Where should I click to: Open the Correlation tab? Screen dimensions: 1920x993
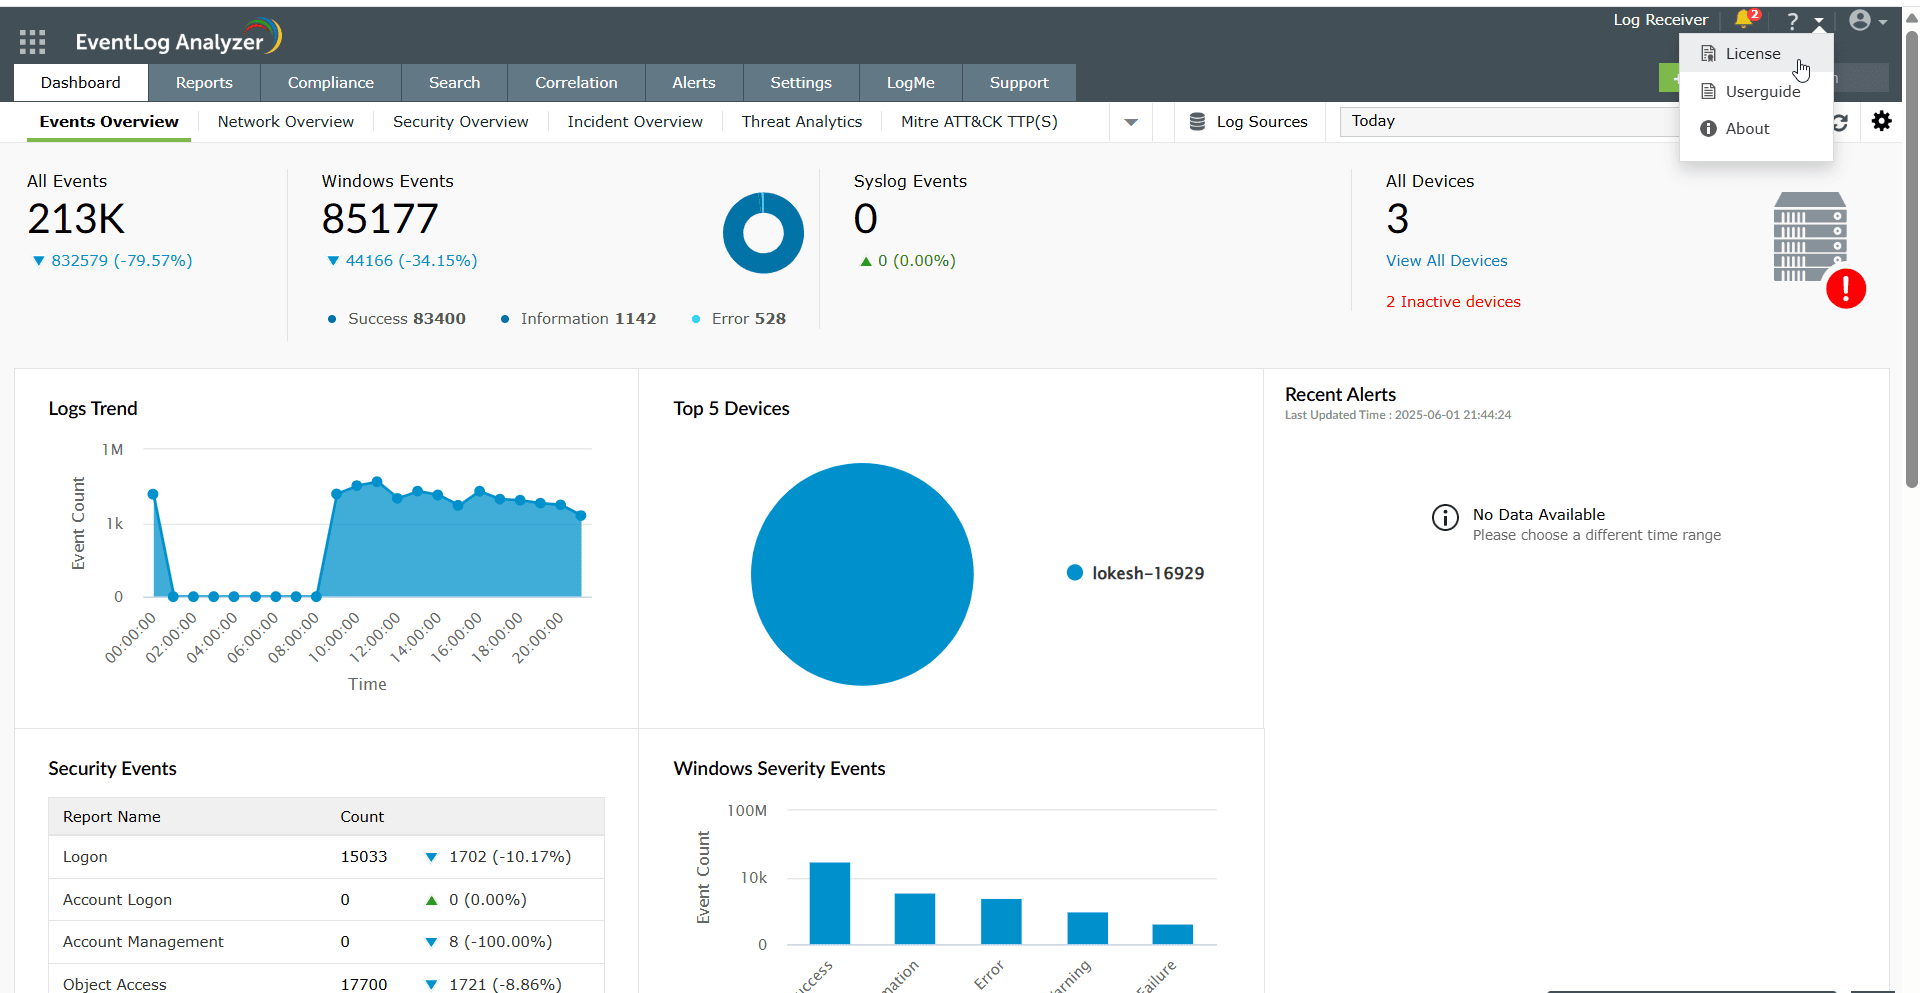[576, 83]
